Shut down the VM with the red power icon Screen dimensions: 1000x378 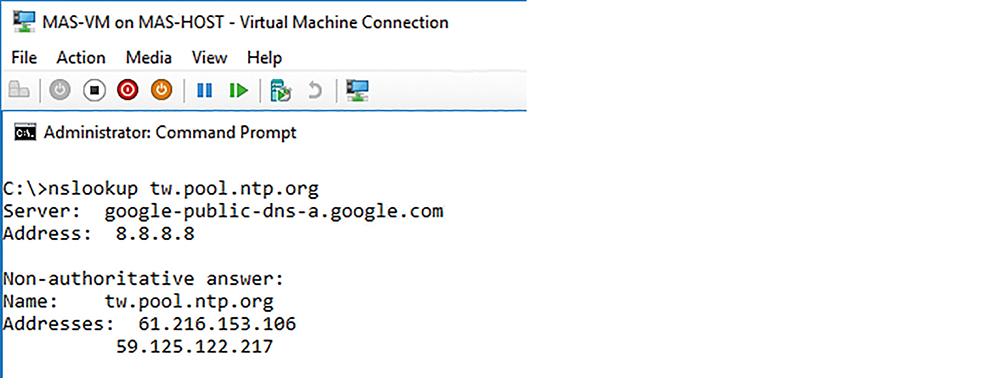[x=128, y=91]
